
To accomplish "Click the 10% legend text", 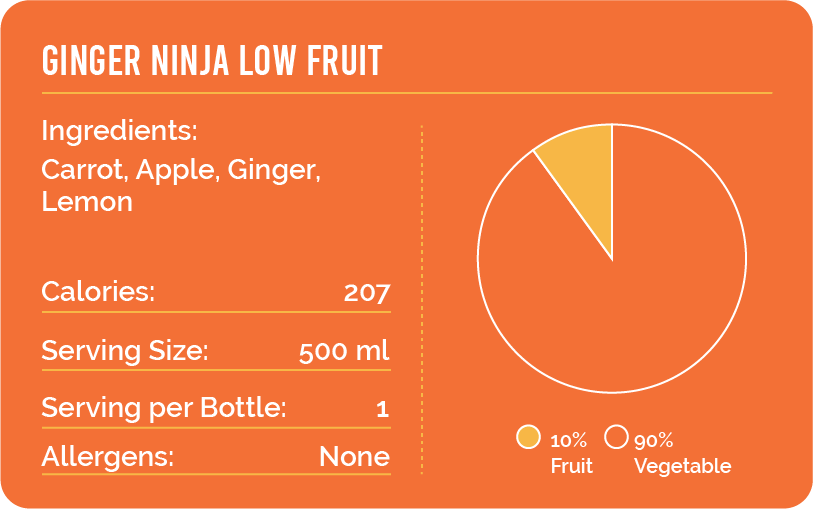I will [569, 440].
